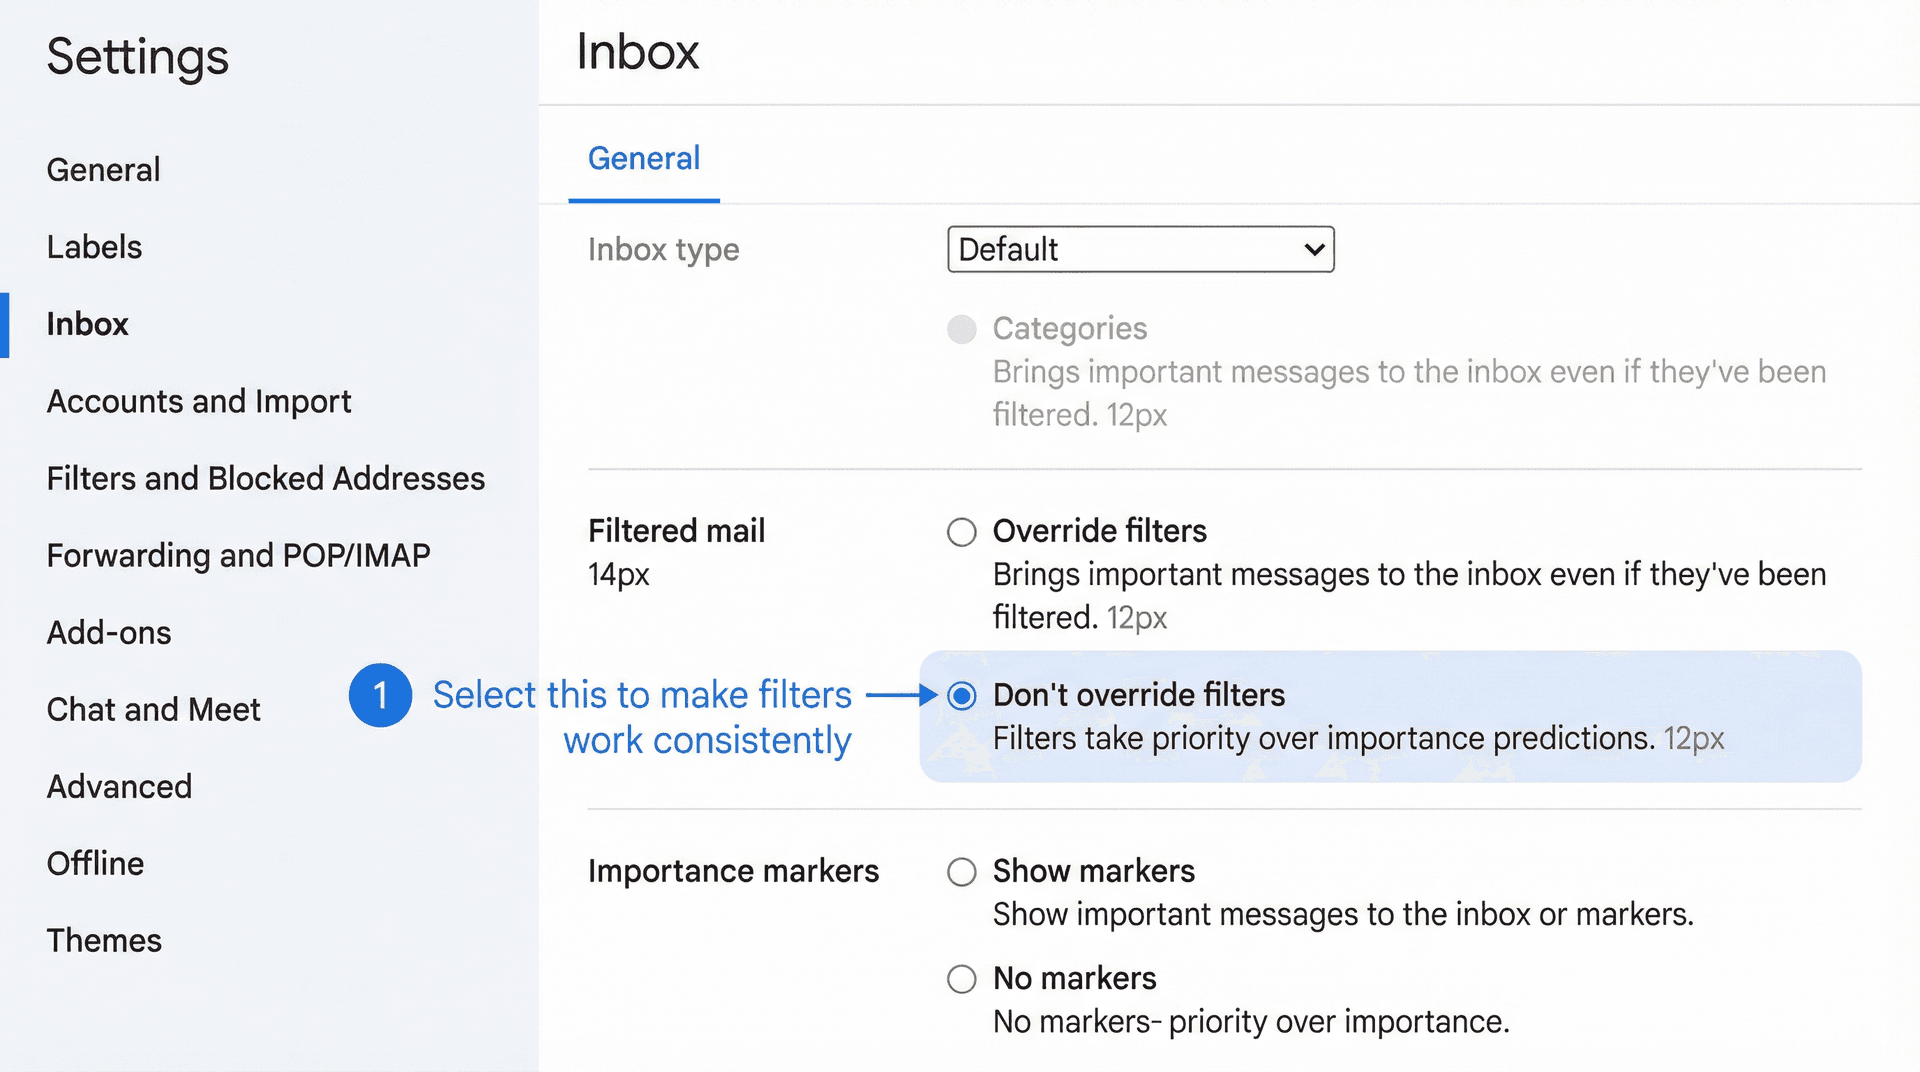
Task: Switch to the General tab
Action: coord(643,158)
